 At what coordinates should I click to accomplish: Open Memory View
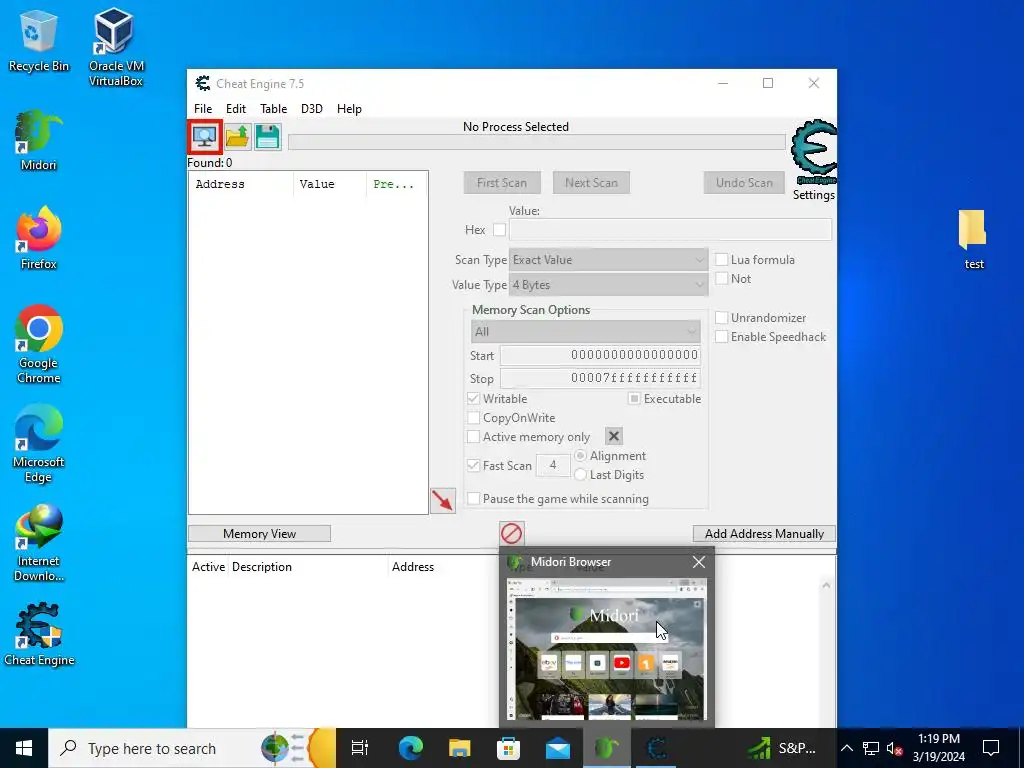click(259, 534)
